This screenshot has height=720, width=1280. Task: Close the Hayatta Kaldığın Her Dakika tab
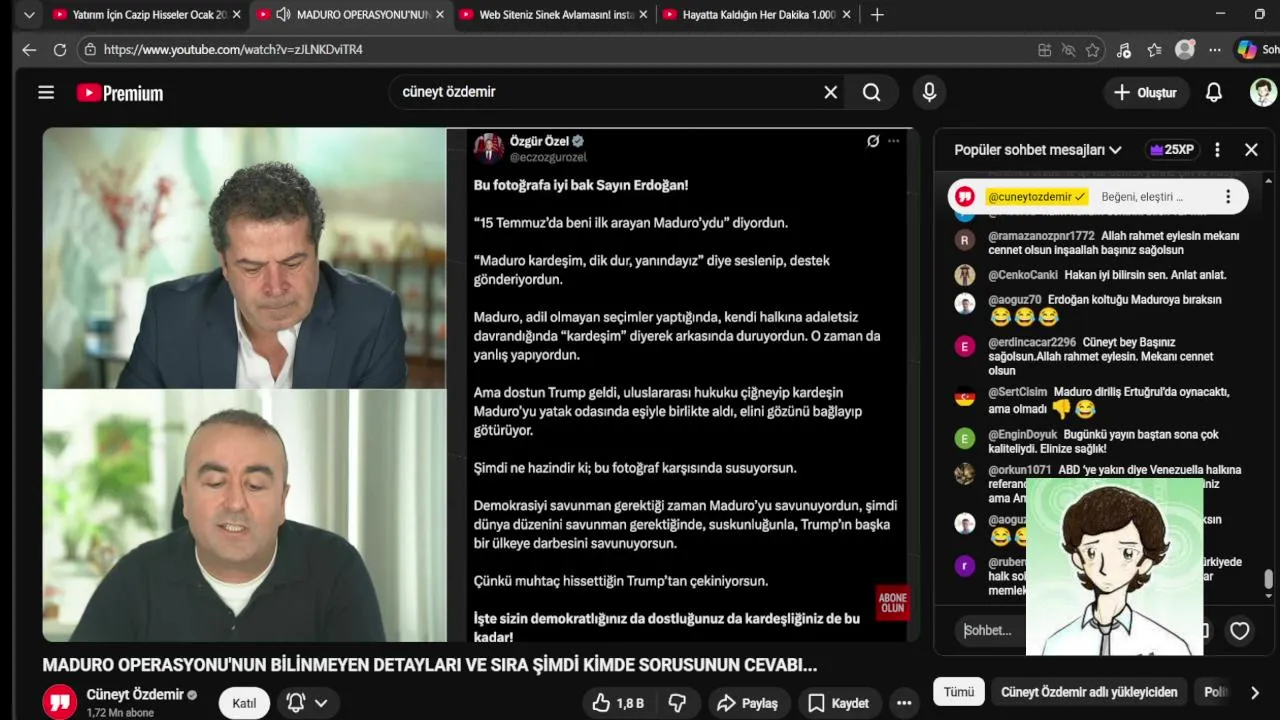[x=847, y=15]
